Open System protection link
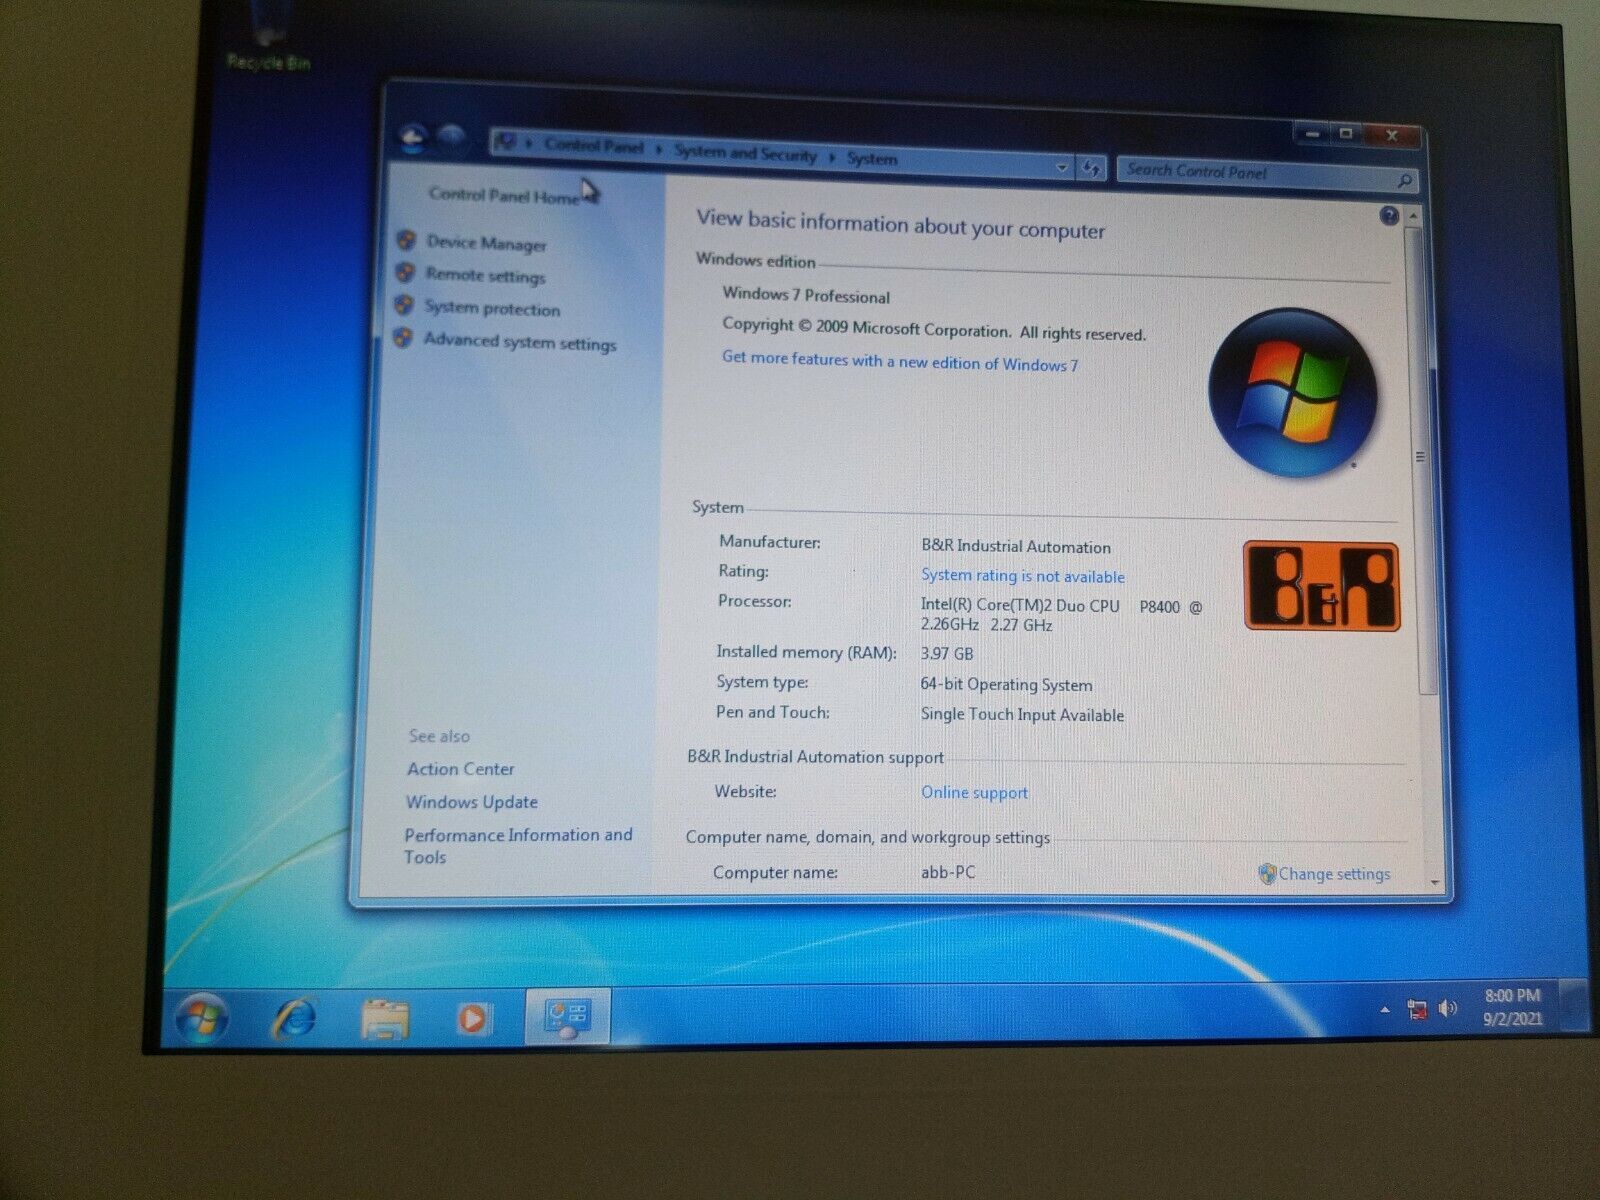The image size is (1600, 1200). [491, 308]
